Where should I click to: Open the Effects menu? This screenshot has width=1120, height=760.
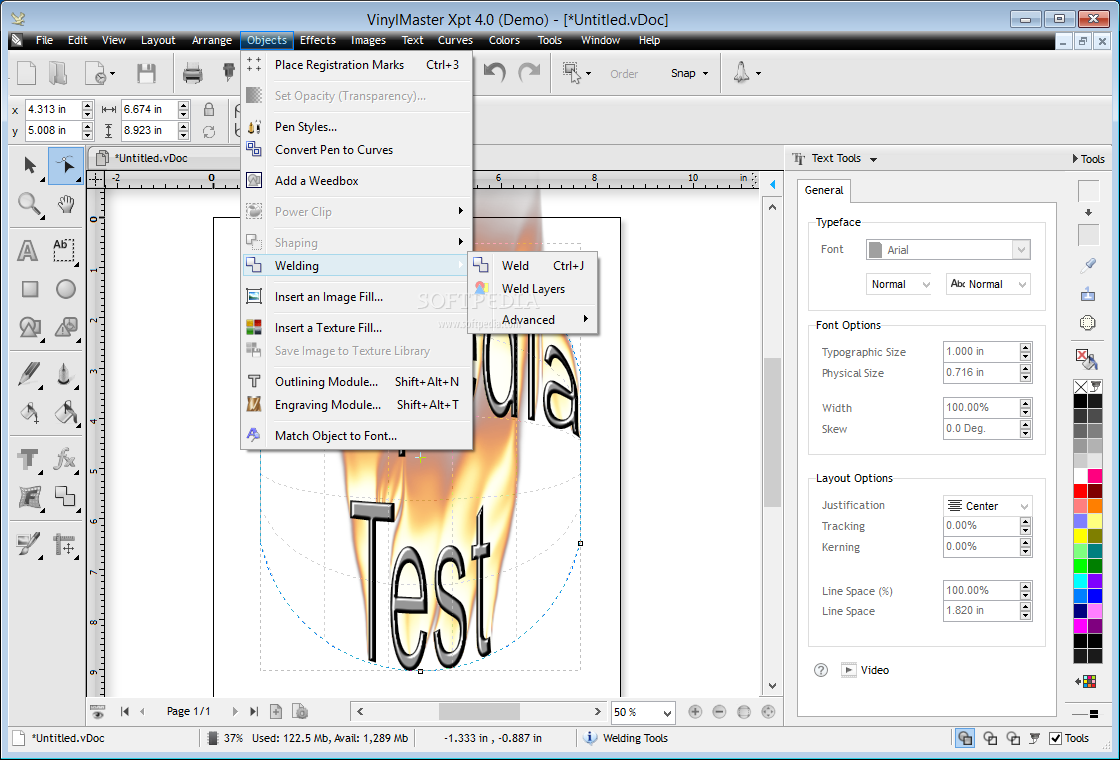318,40
